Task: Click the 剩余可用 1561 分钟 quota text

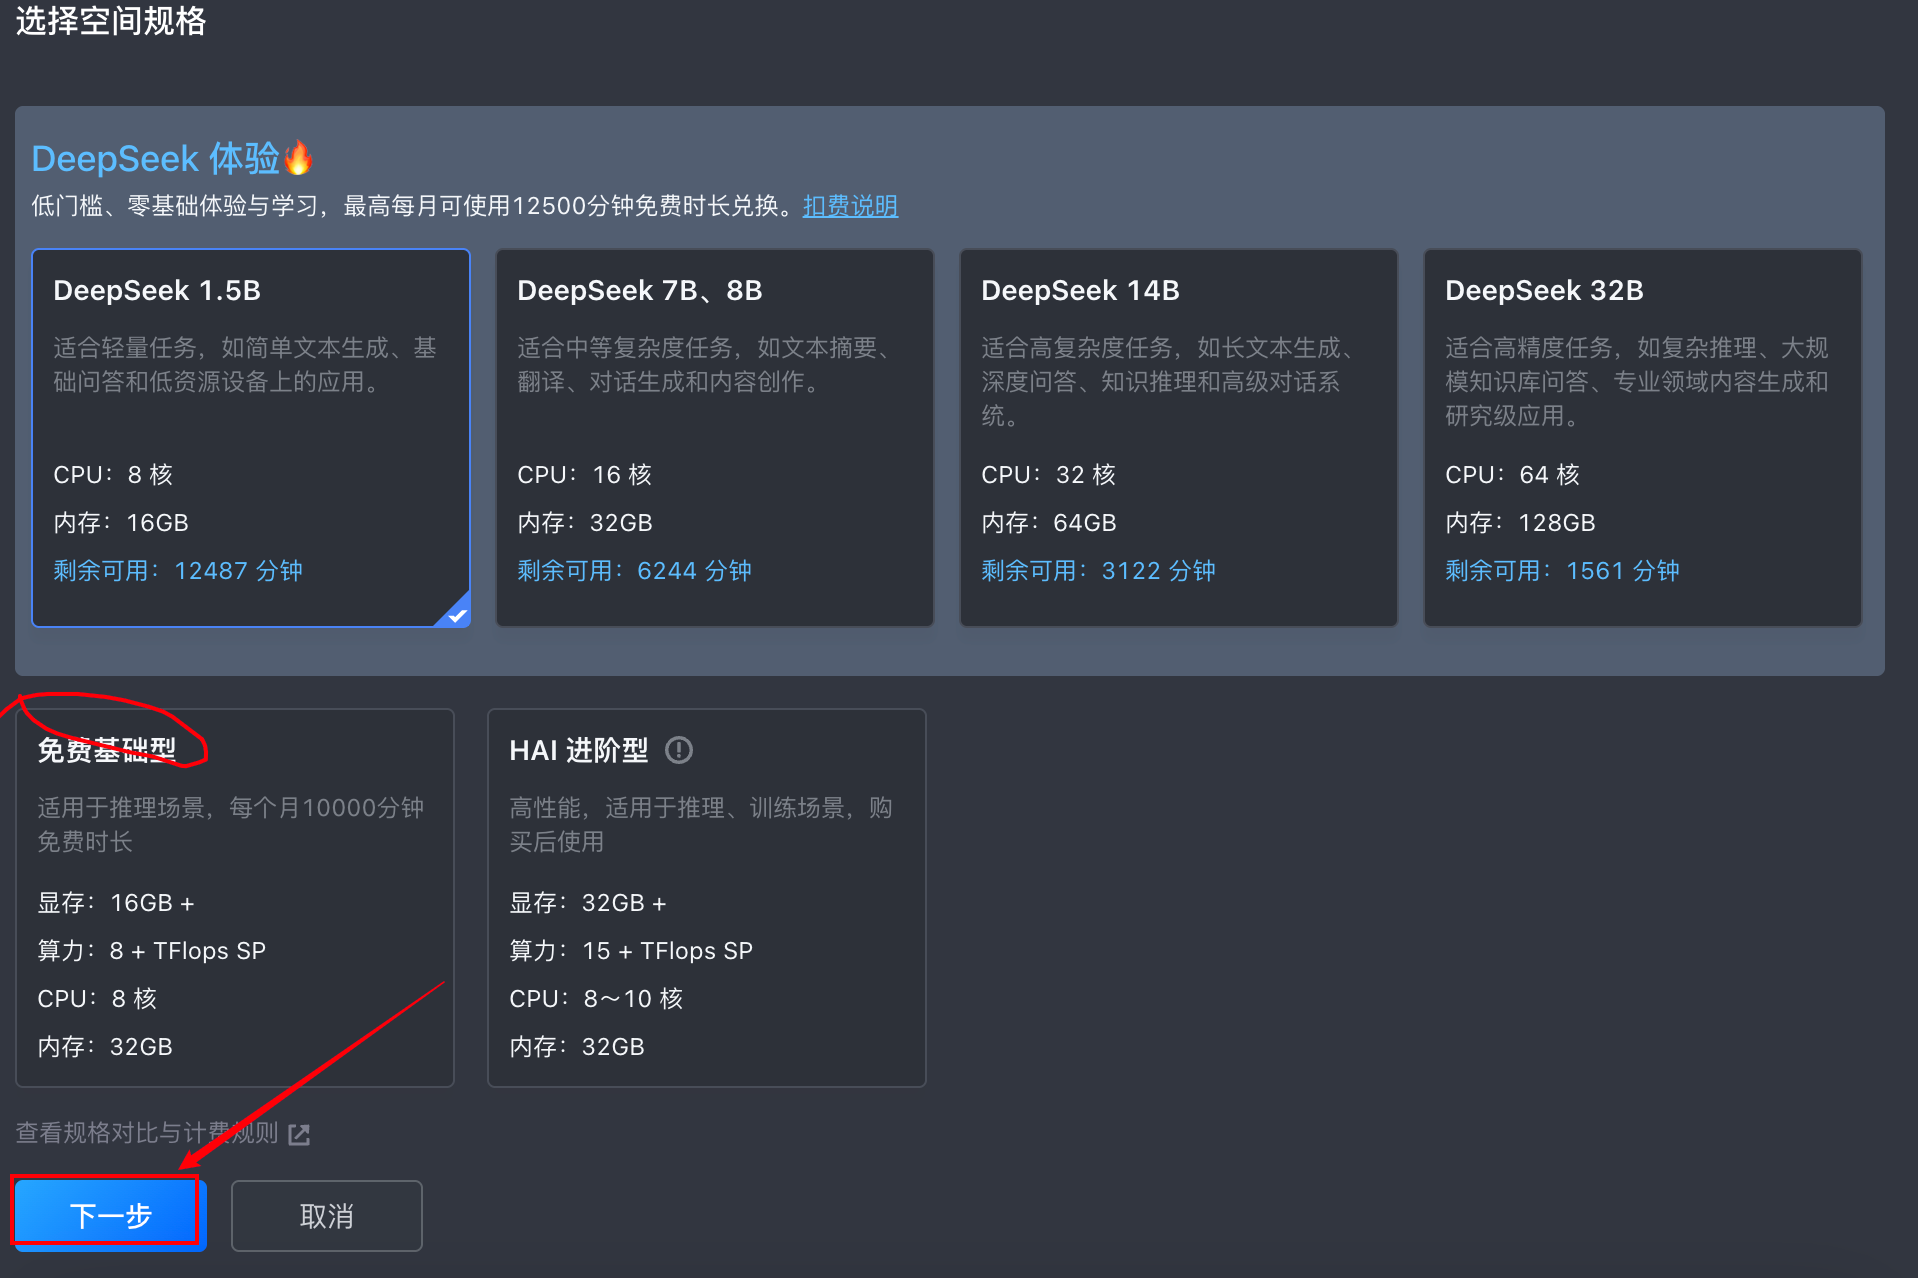Action: click(1562, 570)
